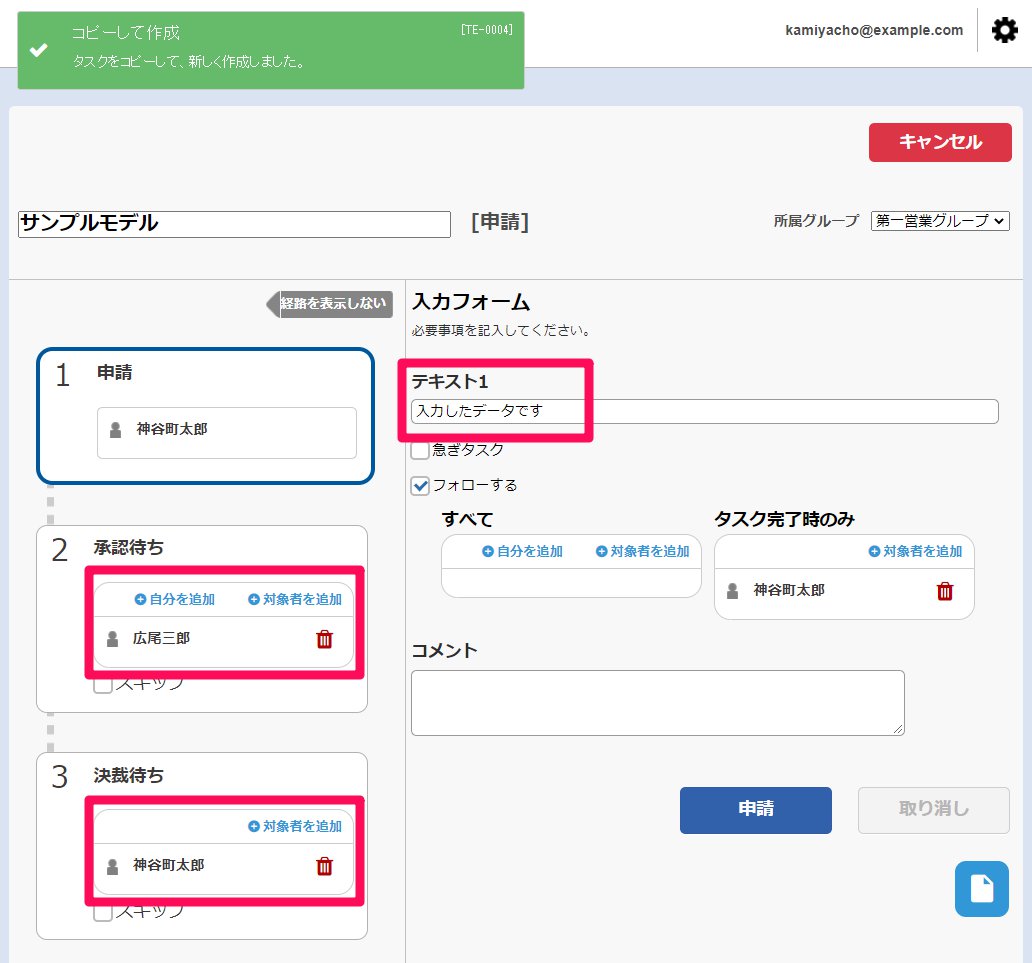Submit using the blue 申請 button
The height and width of the screenshot is (963, 1032).
(x=755, y=810)
